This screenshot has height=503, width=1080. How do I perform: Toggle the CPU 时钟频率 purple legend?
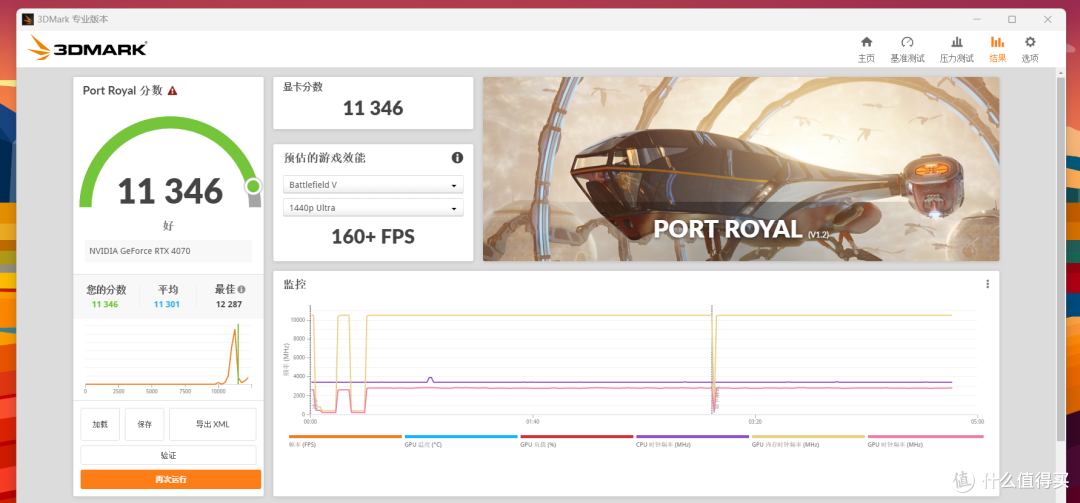(692, 440)
